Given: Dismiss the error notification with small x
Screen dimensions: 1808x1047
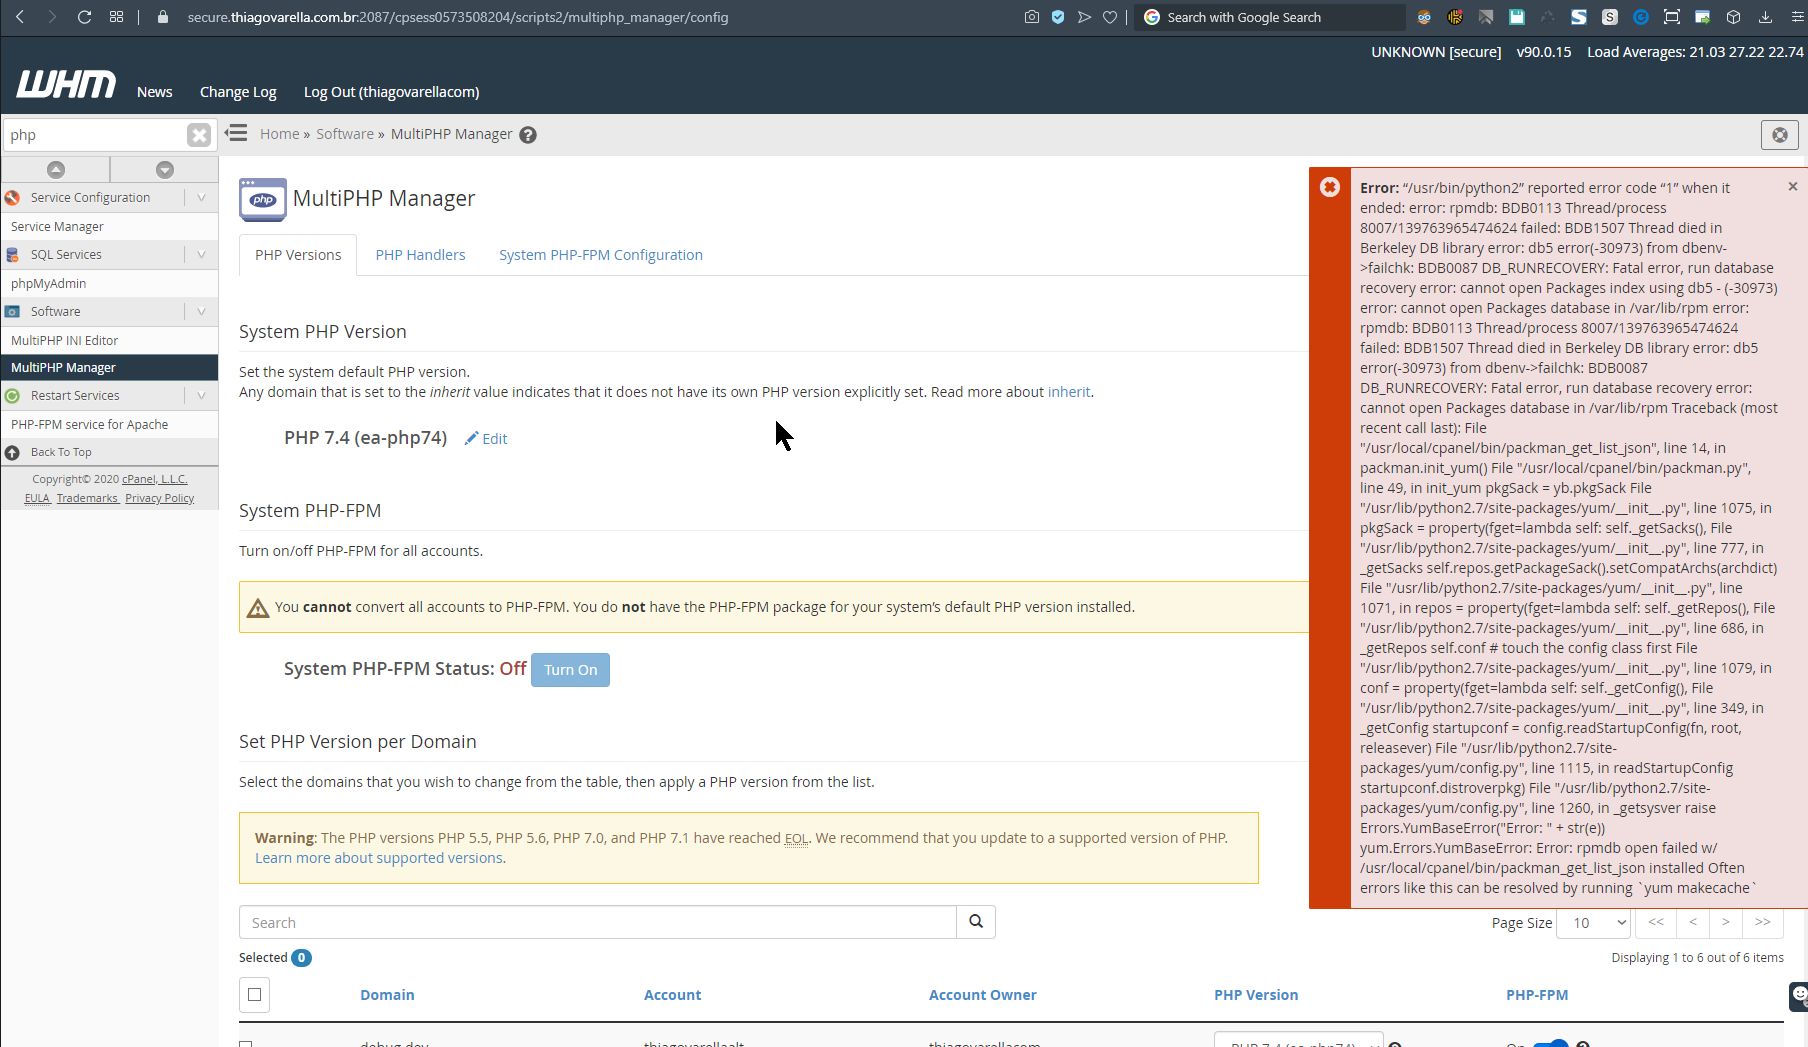Looking at the screenshot, I should (1793, 187).
